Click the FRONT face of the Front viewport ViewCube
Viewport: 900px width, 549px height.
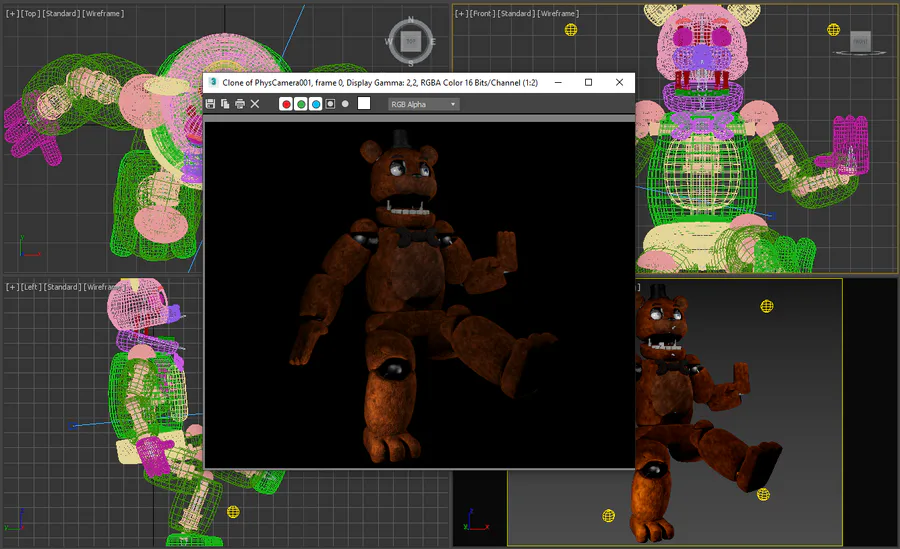(x=860, y=41)
